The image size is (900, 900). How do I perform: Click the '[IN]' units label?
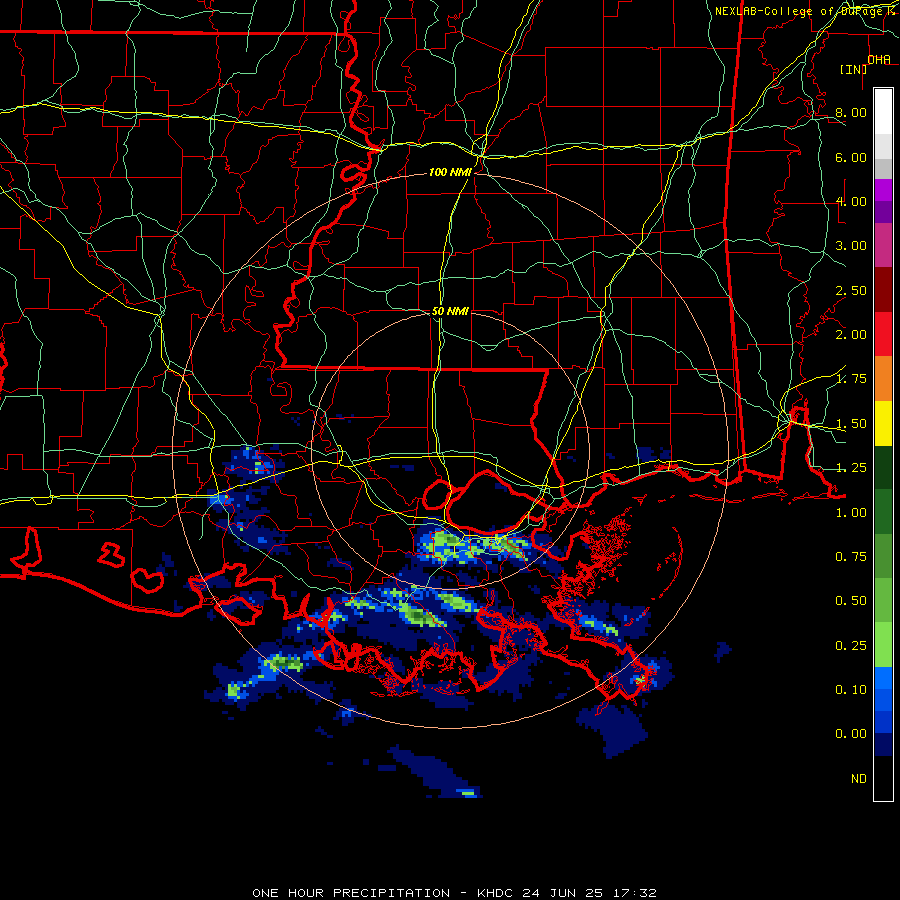point(853,69)
